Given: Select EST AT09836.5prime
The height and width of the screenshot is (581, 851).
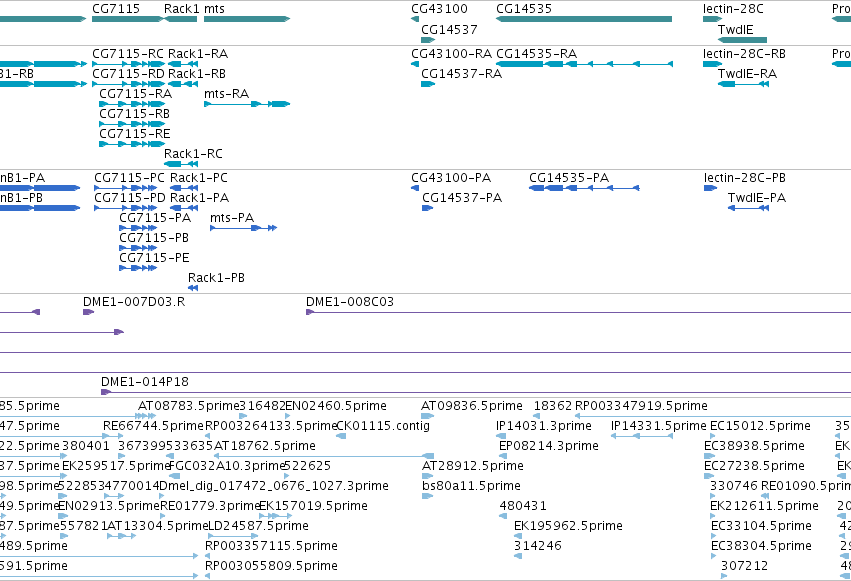Looking at the screenshot, I should click(472, 406).
